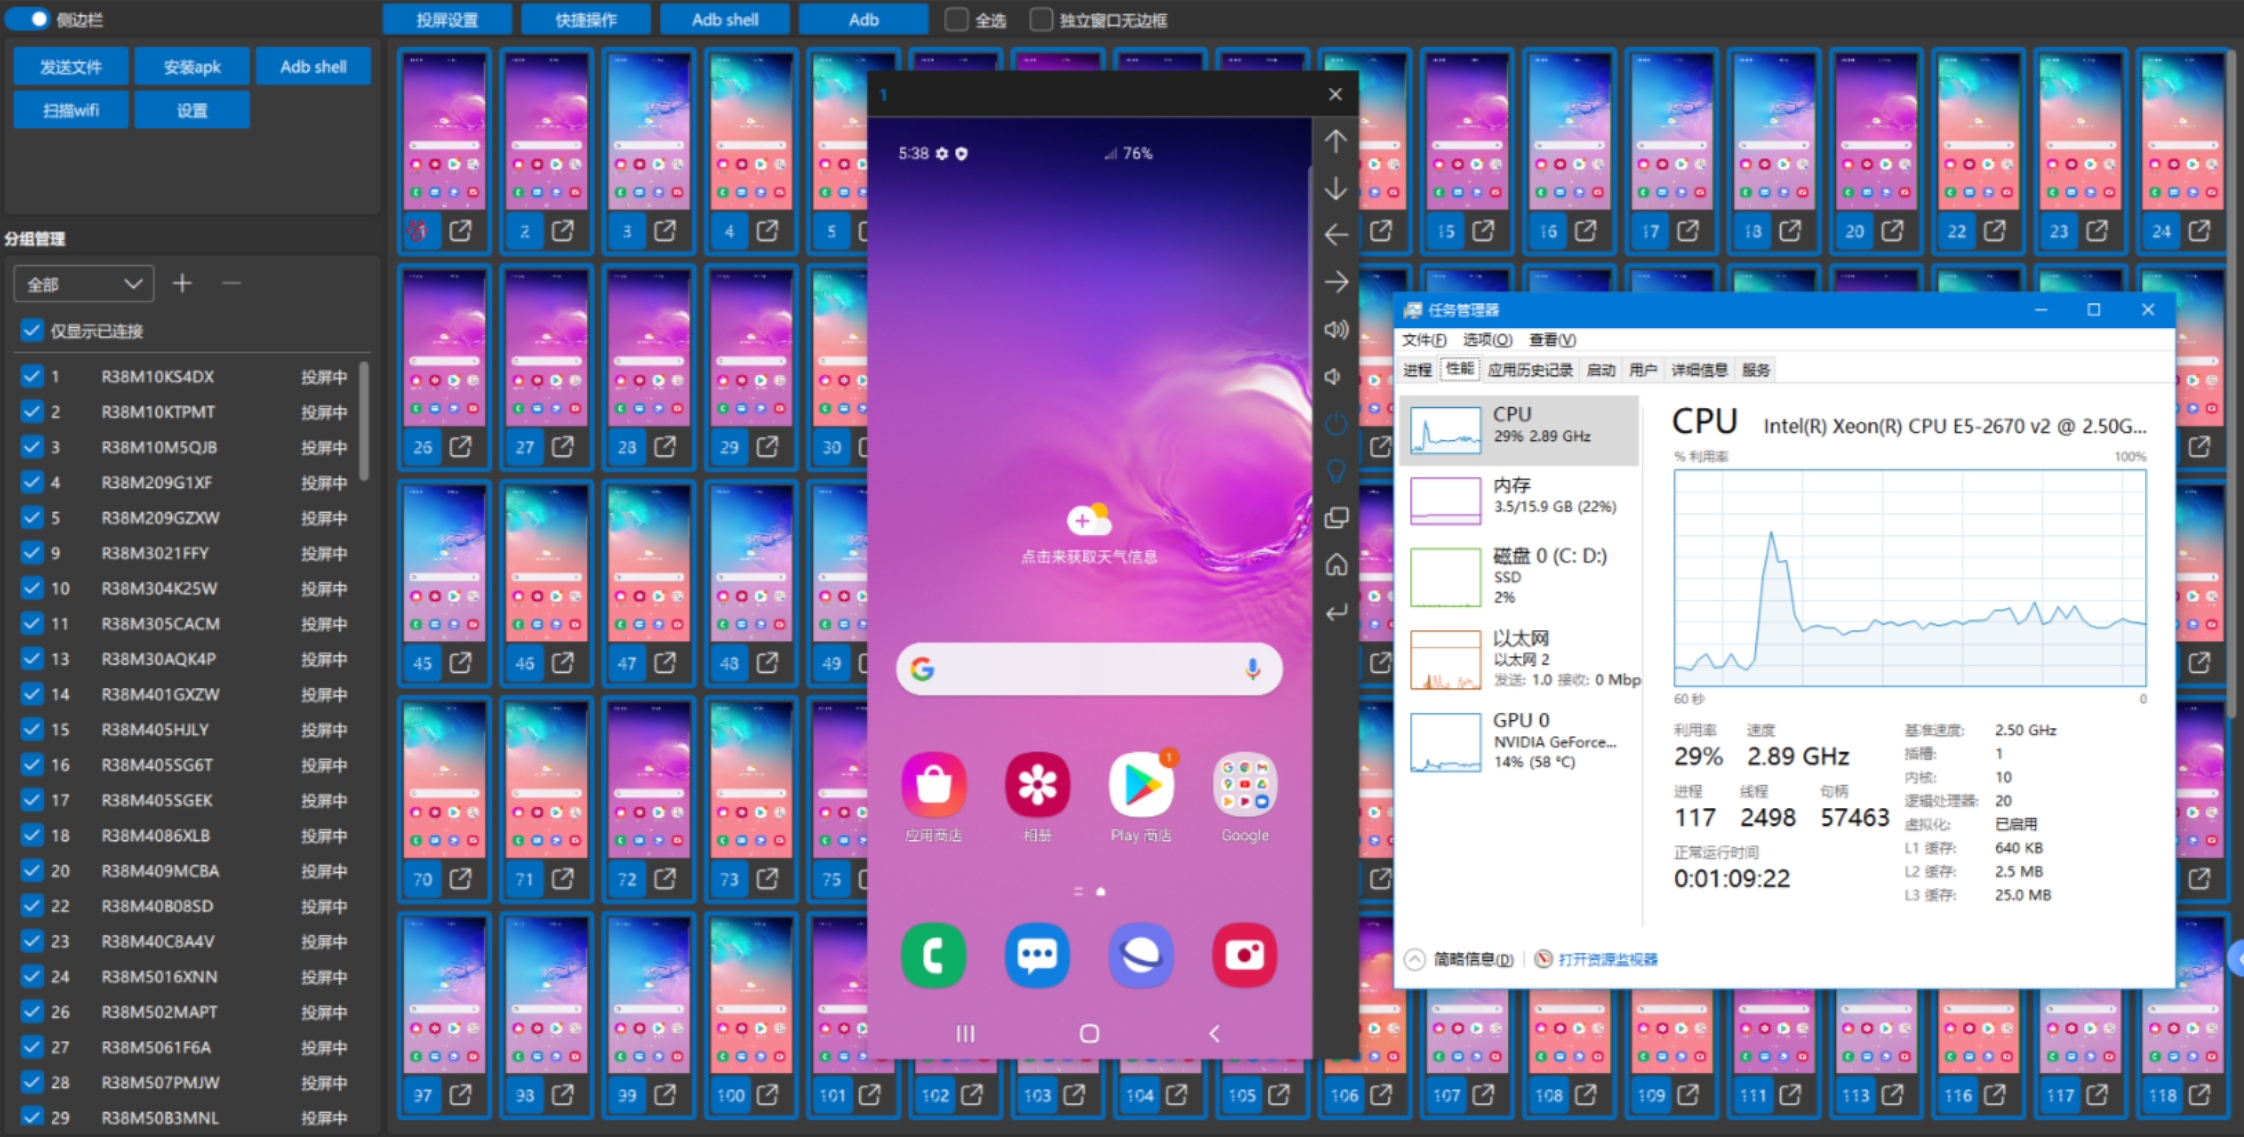Click the recent apps icon in phone sidebar
The height and width of the screenshot is (1137, 2244).
(1336, 518)
